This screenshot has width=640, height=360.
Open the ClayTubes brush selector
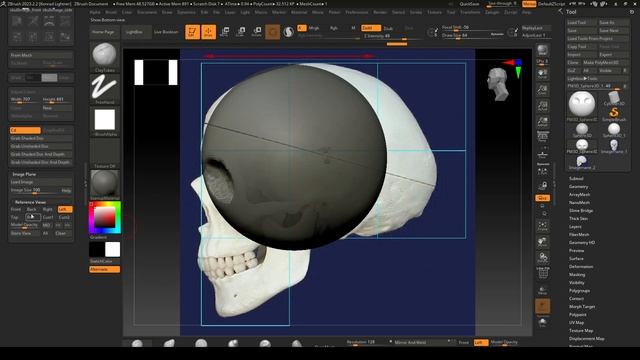[104, 57]
